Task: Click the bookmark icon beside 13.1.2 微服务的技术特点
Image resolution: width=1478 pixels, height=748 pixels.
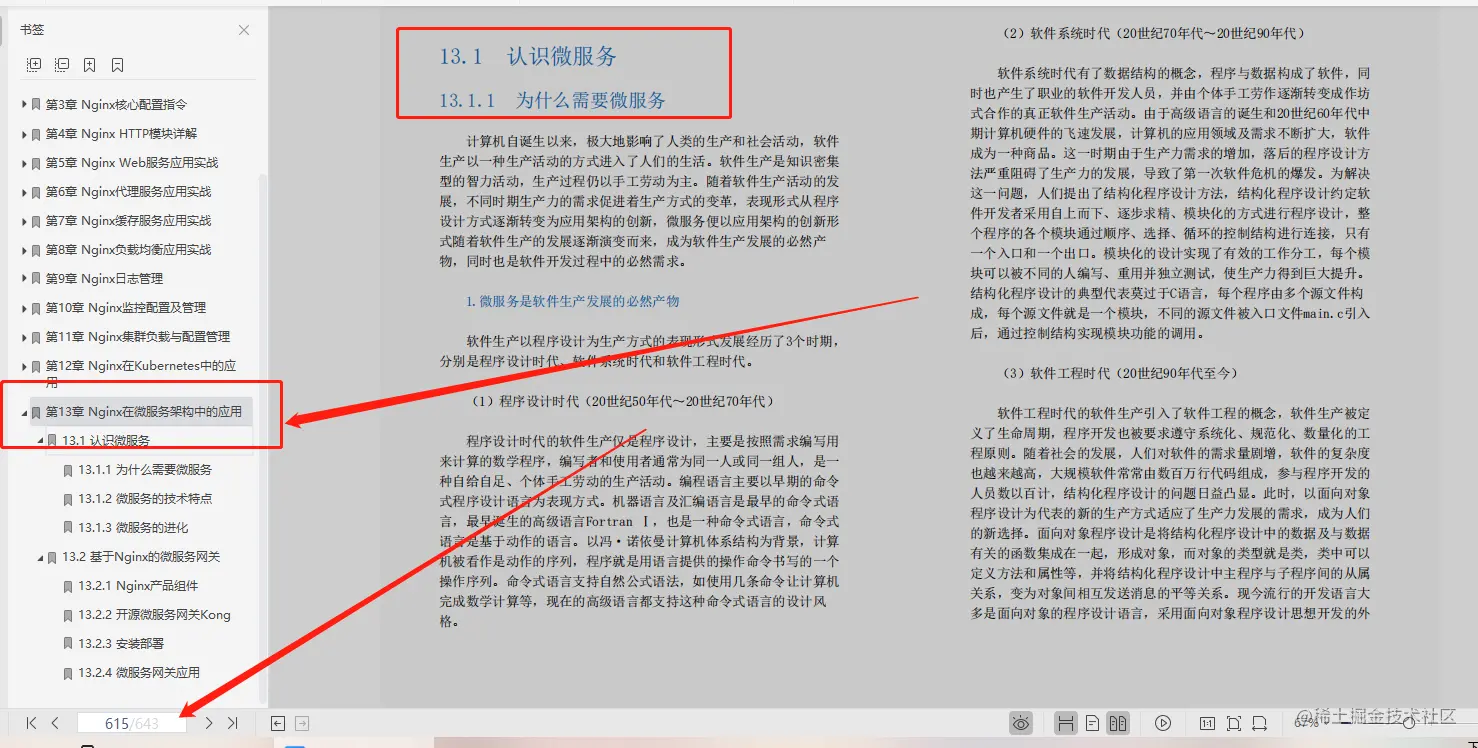Action: coord(68,498)
